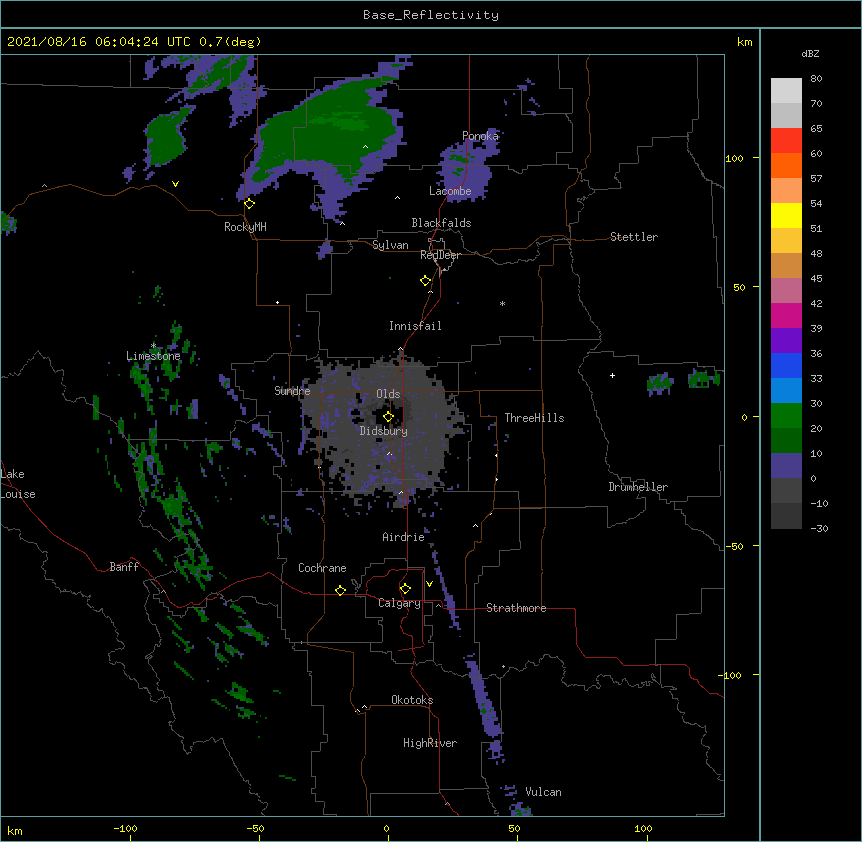This screenshot has height=842, width=862.
Task: Click the Drumheller town label
Action: coord(638,487)
